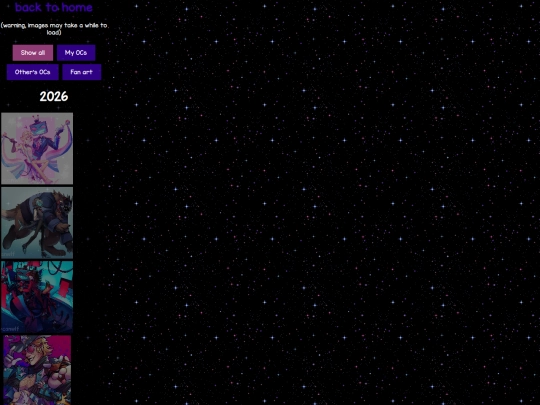Click the '2026' year heading
Screen dimensions: 540x405
coord(54,96)
